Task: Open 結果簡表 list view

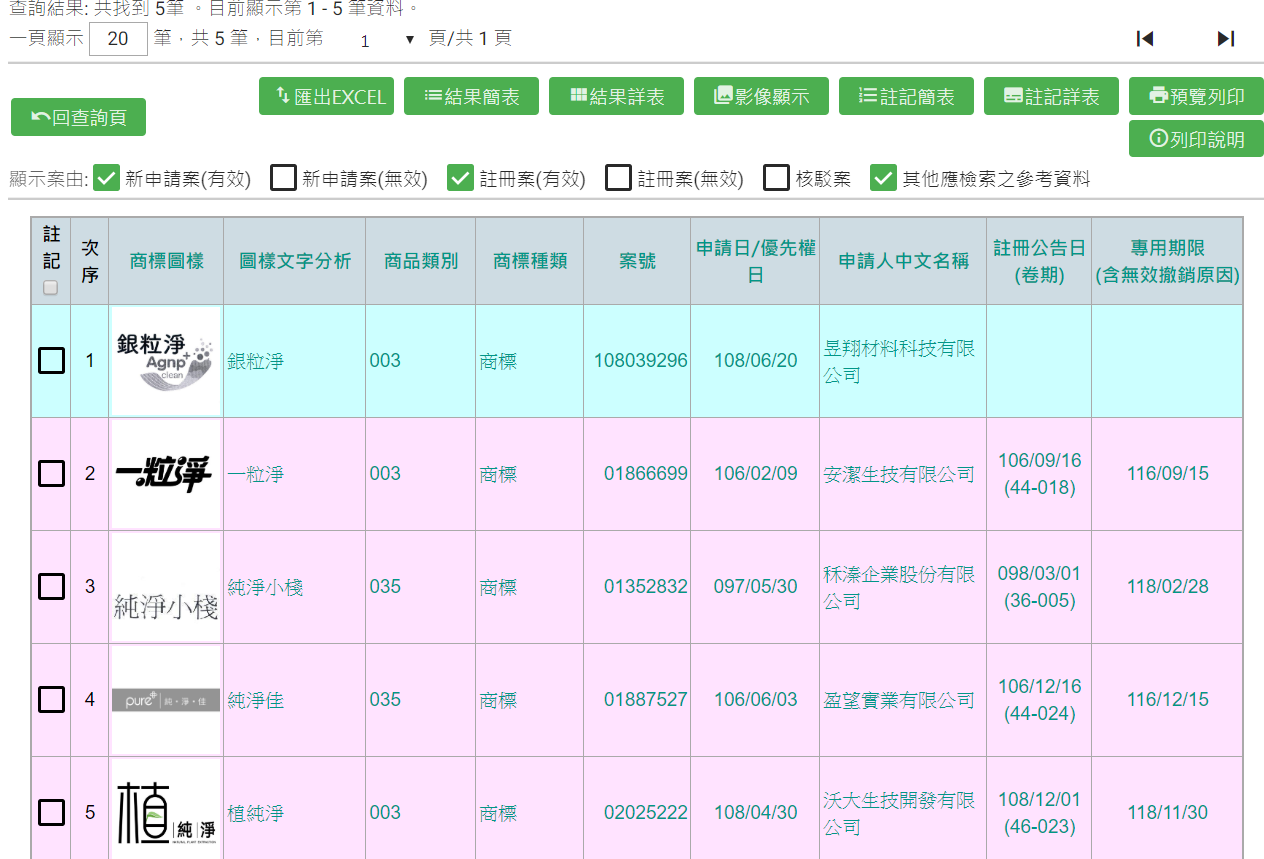Action: click(x=471, y=97)
